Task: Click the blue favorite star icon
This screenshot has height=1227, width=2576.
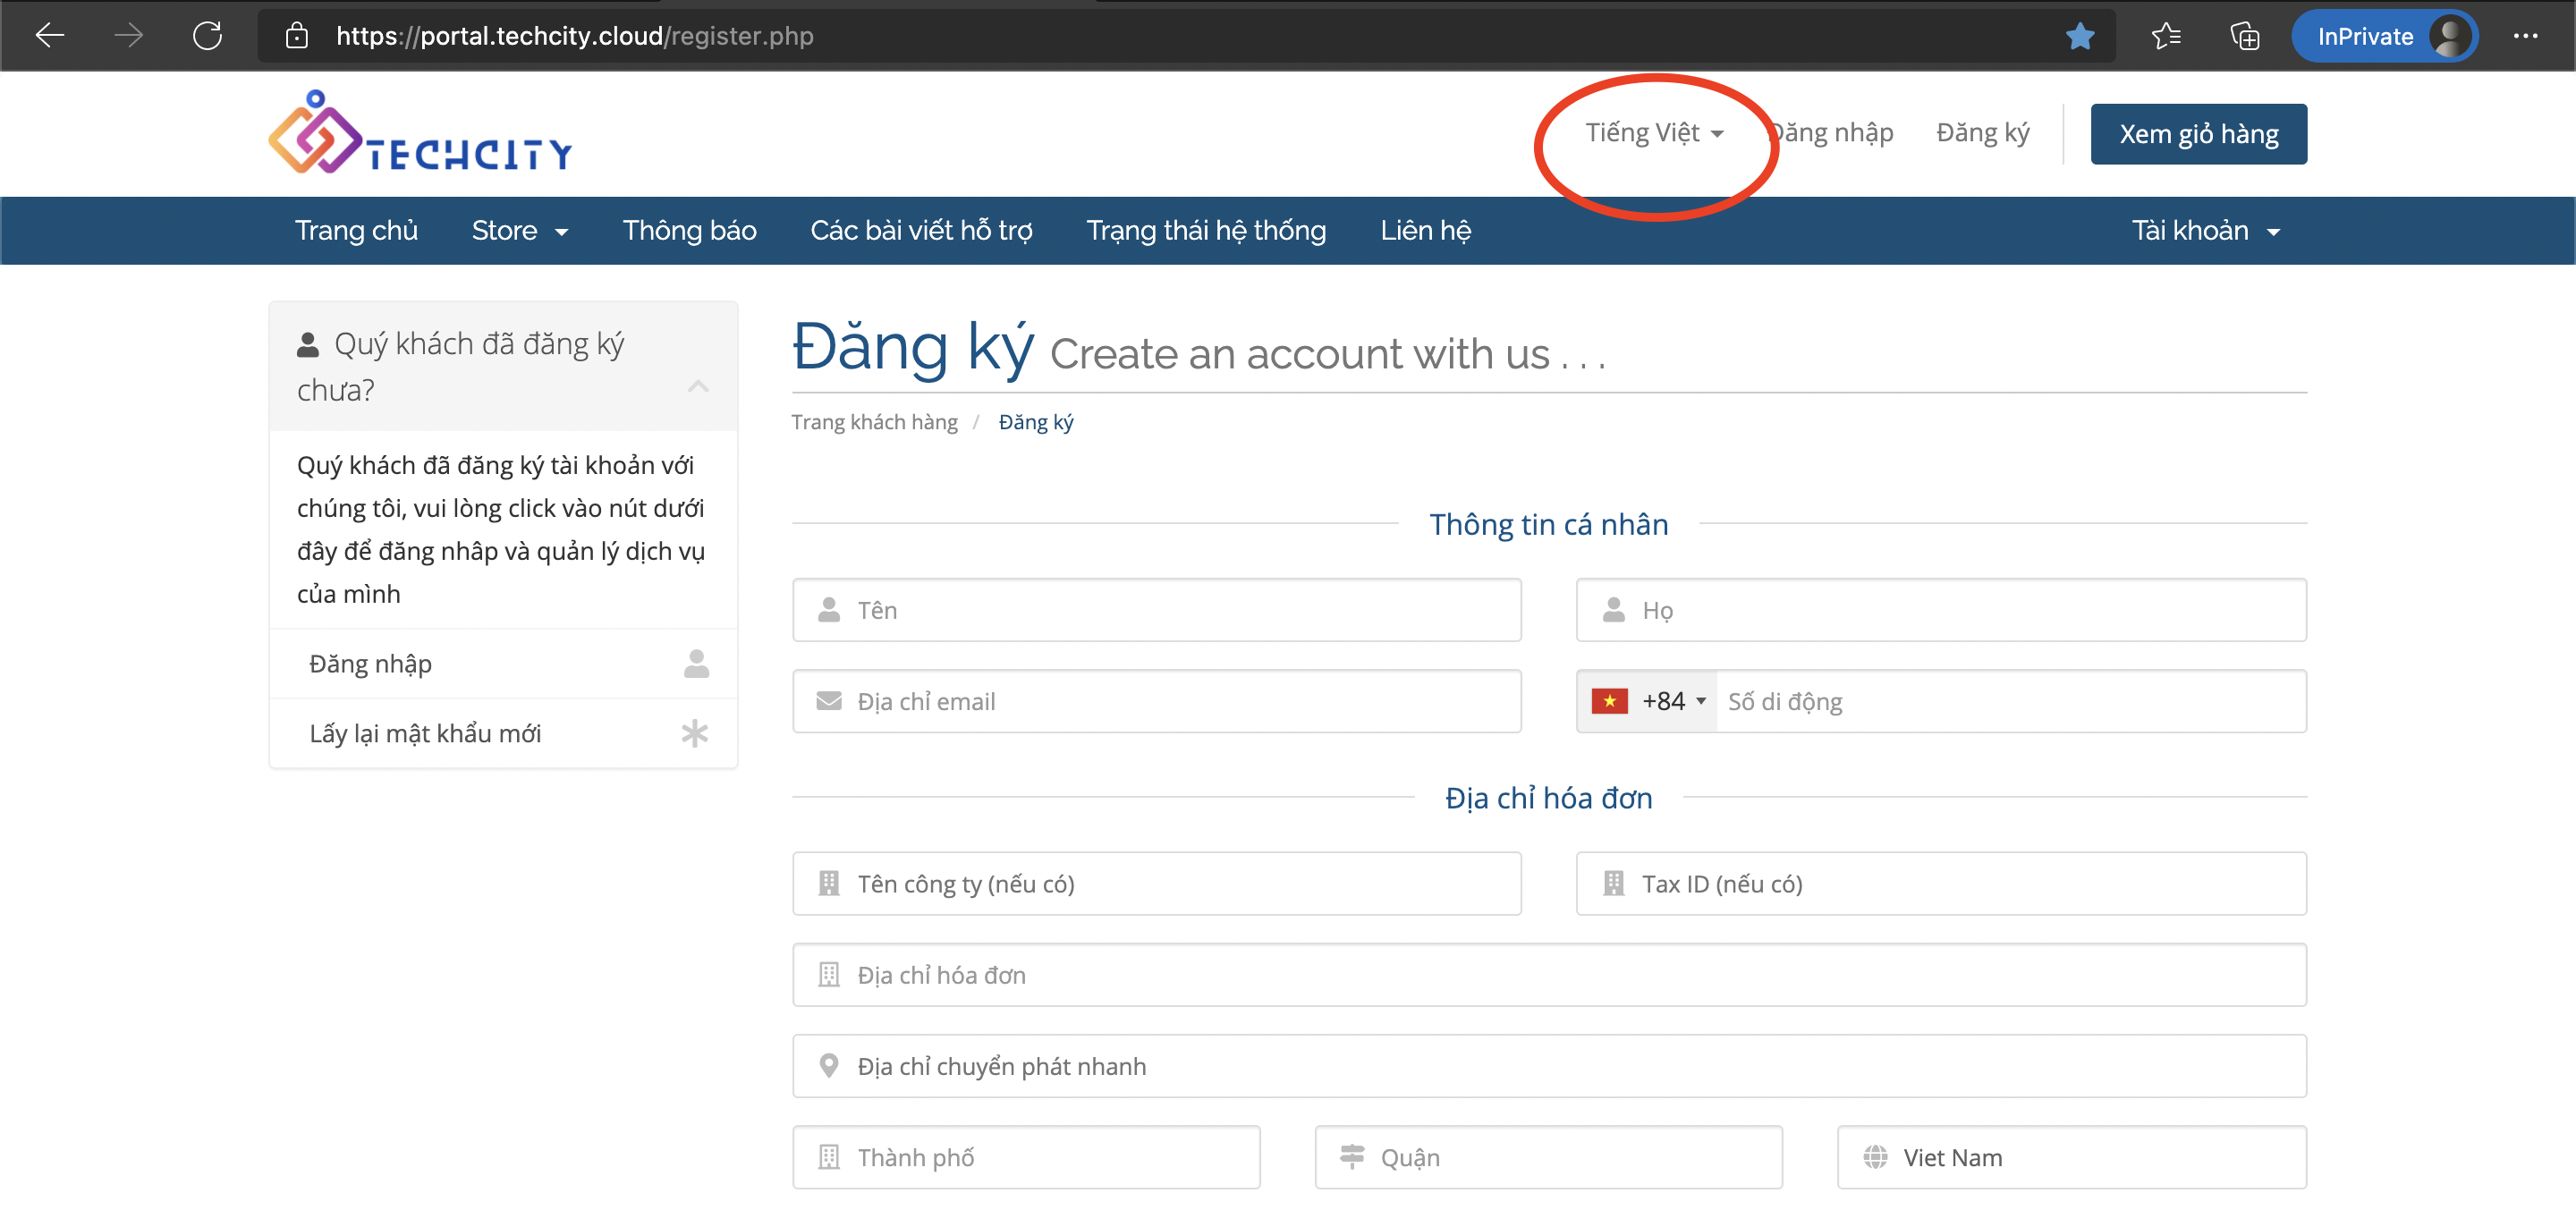Action: click(x=2080, y=36)
